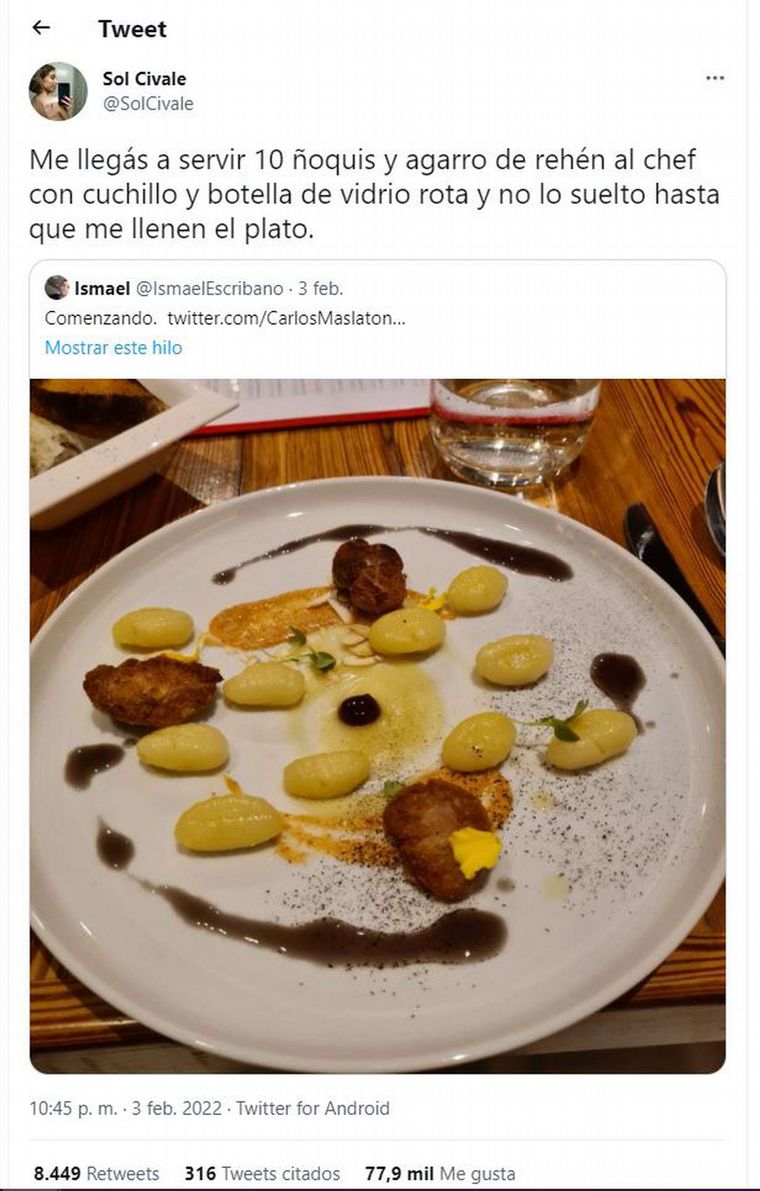Open the tweet's more options menu

[715, 78]
